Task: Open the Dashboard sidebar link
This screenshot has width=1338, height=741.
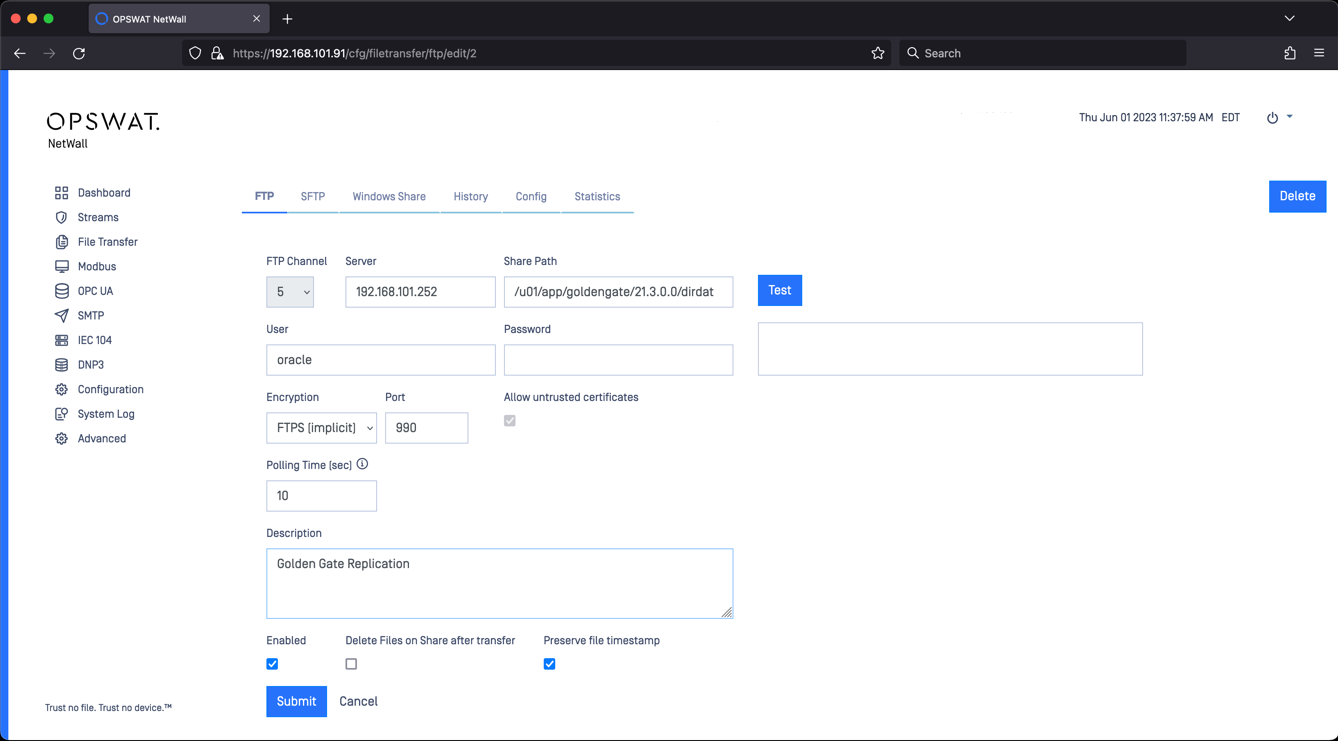Action: tap(104, 193)
